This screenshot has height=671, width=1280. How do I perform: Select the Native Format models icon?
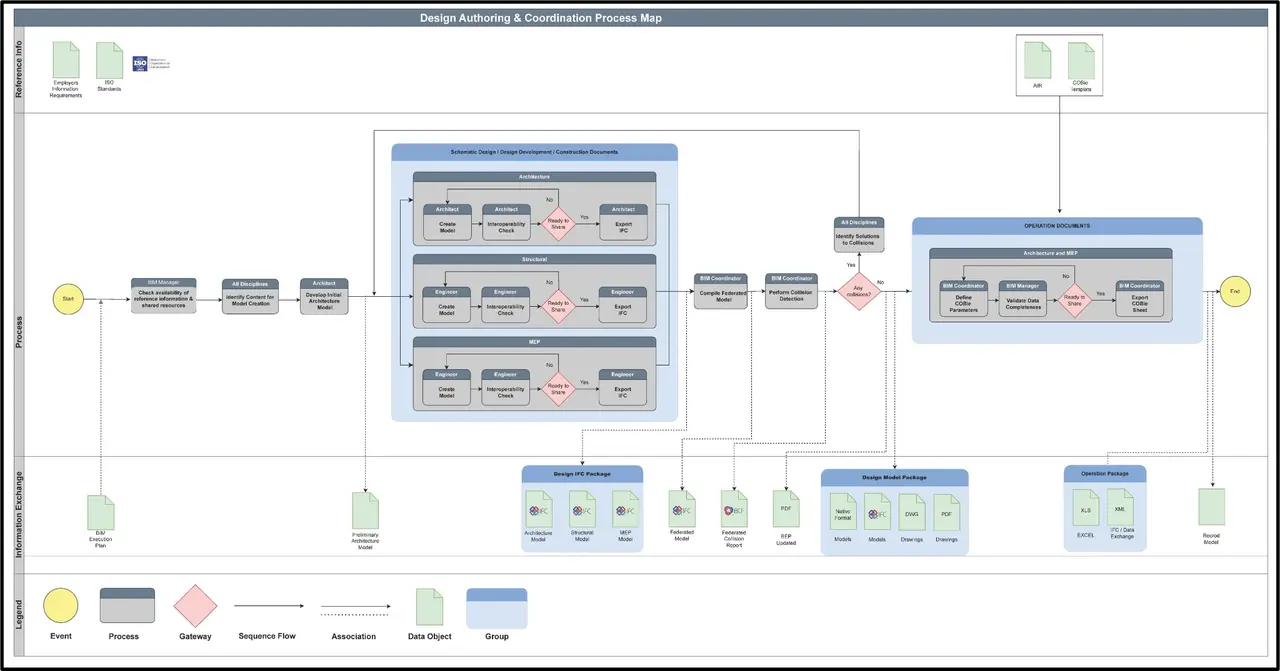pos(843,512)
